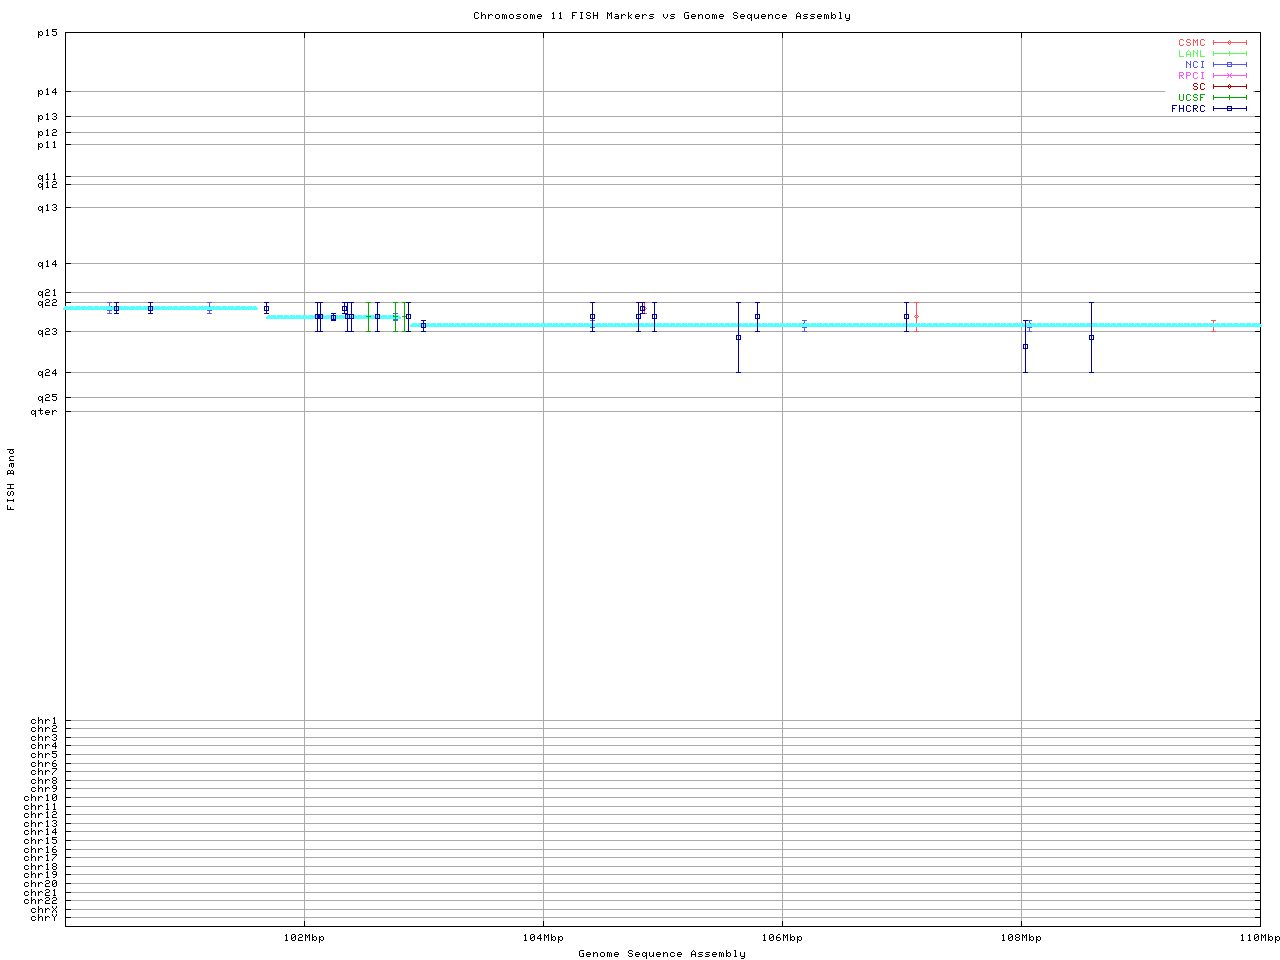This screenshot has width=1280, height=960.
Task: Click the CSMC legend marker symbol
Action: 1229,43
